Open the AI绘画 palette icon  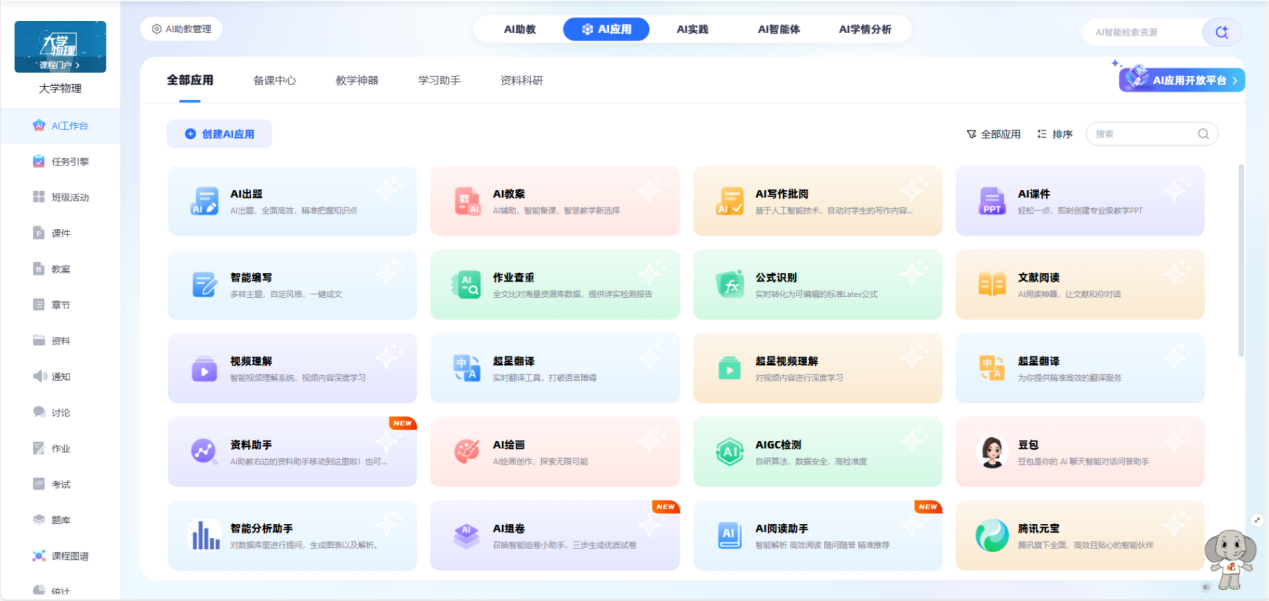click(x=467, y=452)
